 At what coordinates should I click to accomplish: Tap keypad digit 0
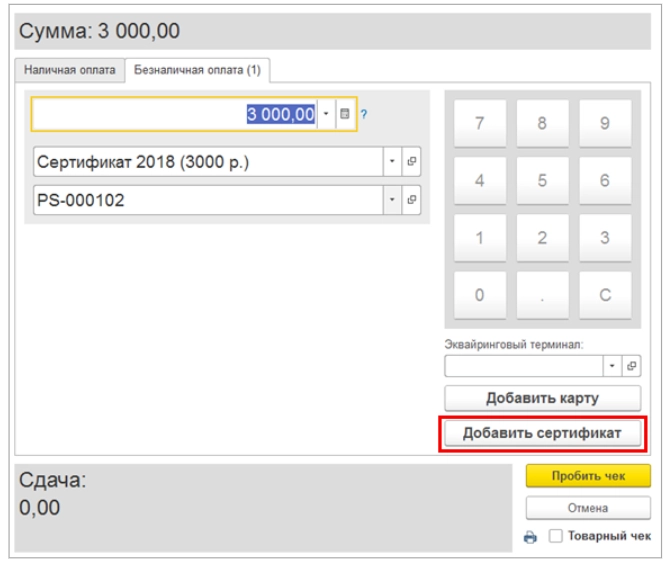pyautogui.click(x=480, y=295)
